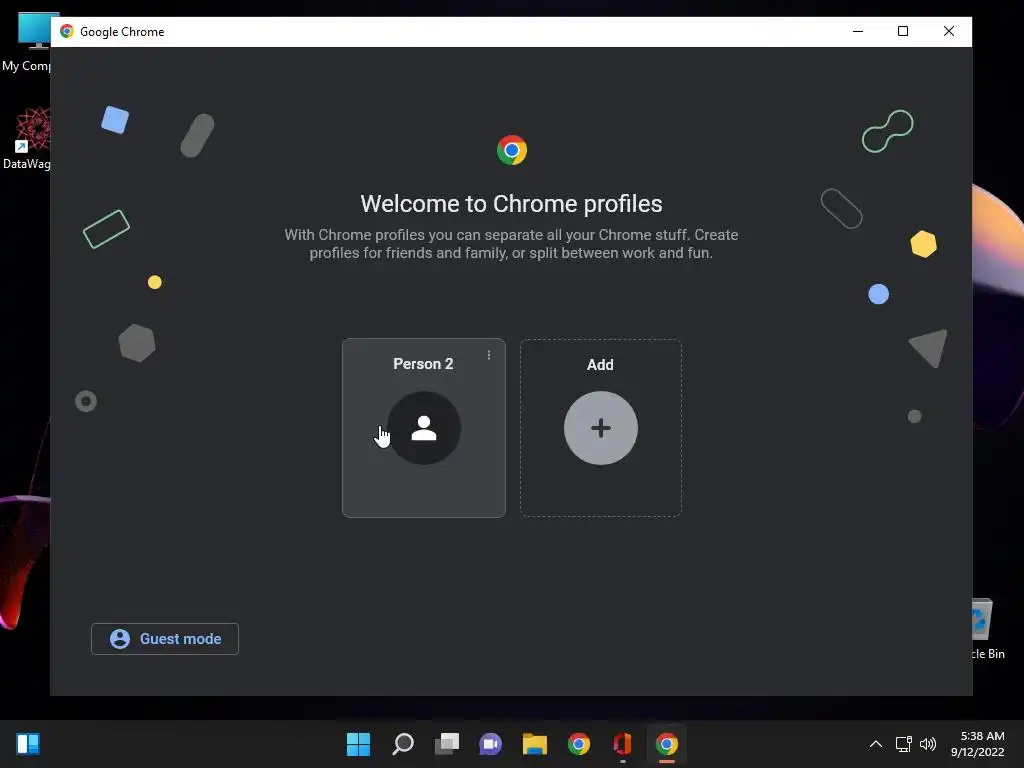Screen dimensions: 1024x768
Task: Open the Widgets panel in the taskbar
Action: (x=28, y=744)
